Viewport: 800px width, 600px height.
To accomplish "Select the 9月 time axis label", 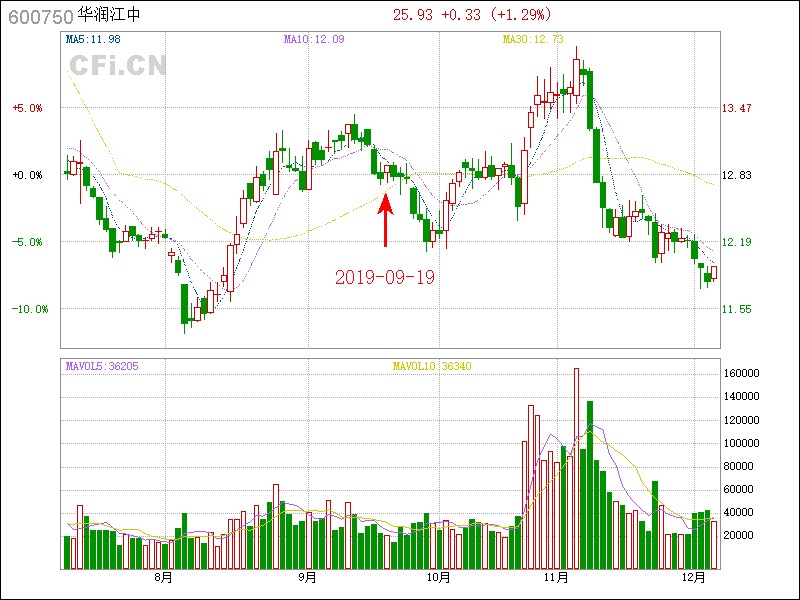I will point(307,577).
